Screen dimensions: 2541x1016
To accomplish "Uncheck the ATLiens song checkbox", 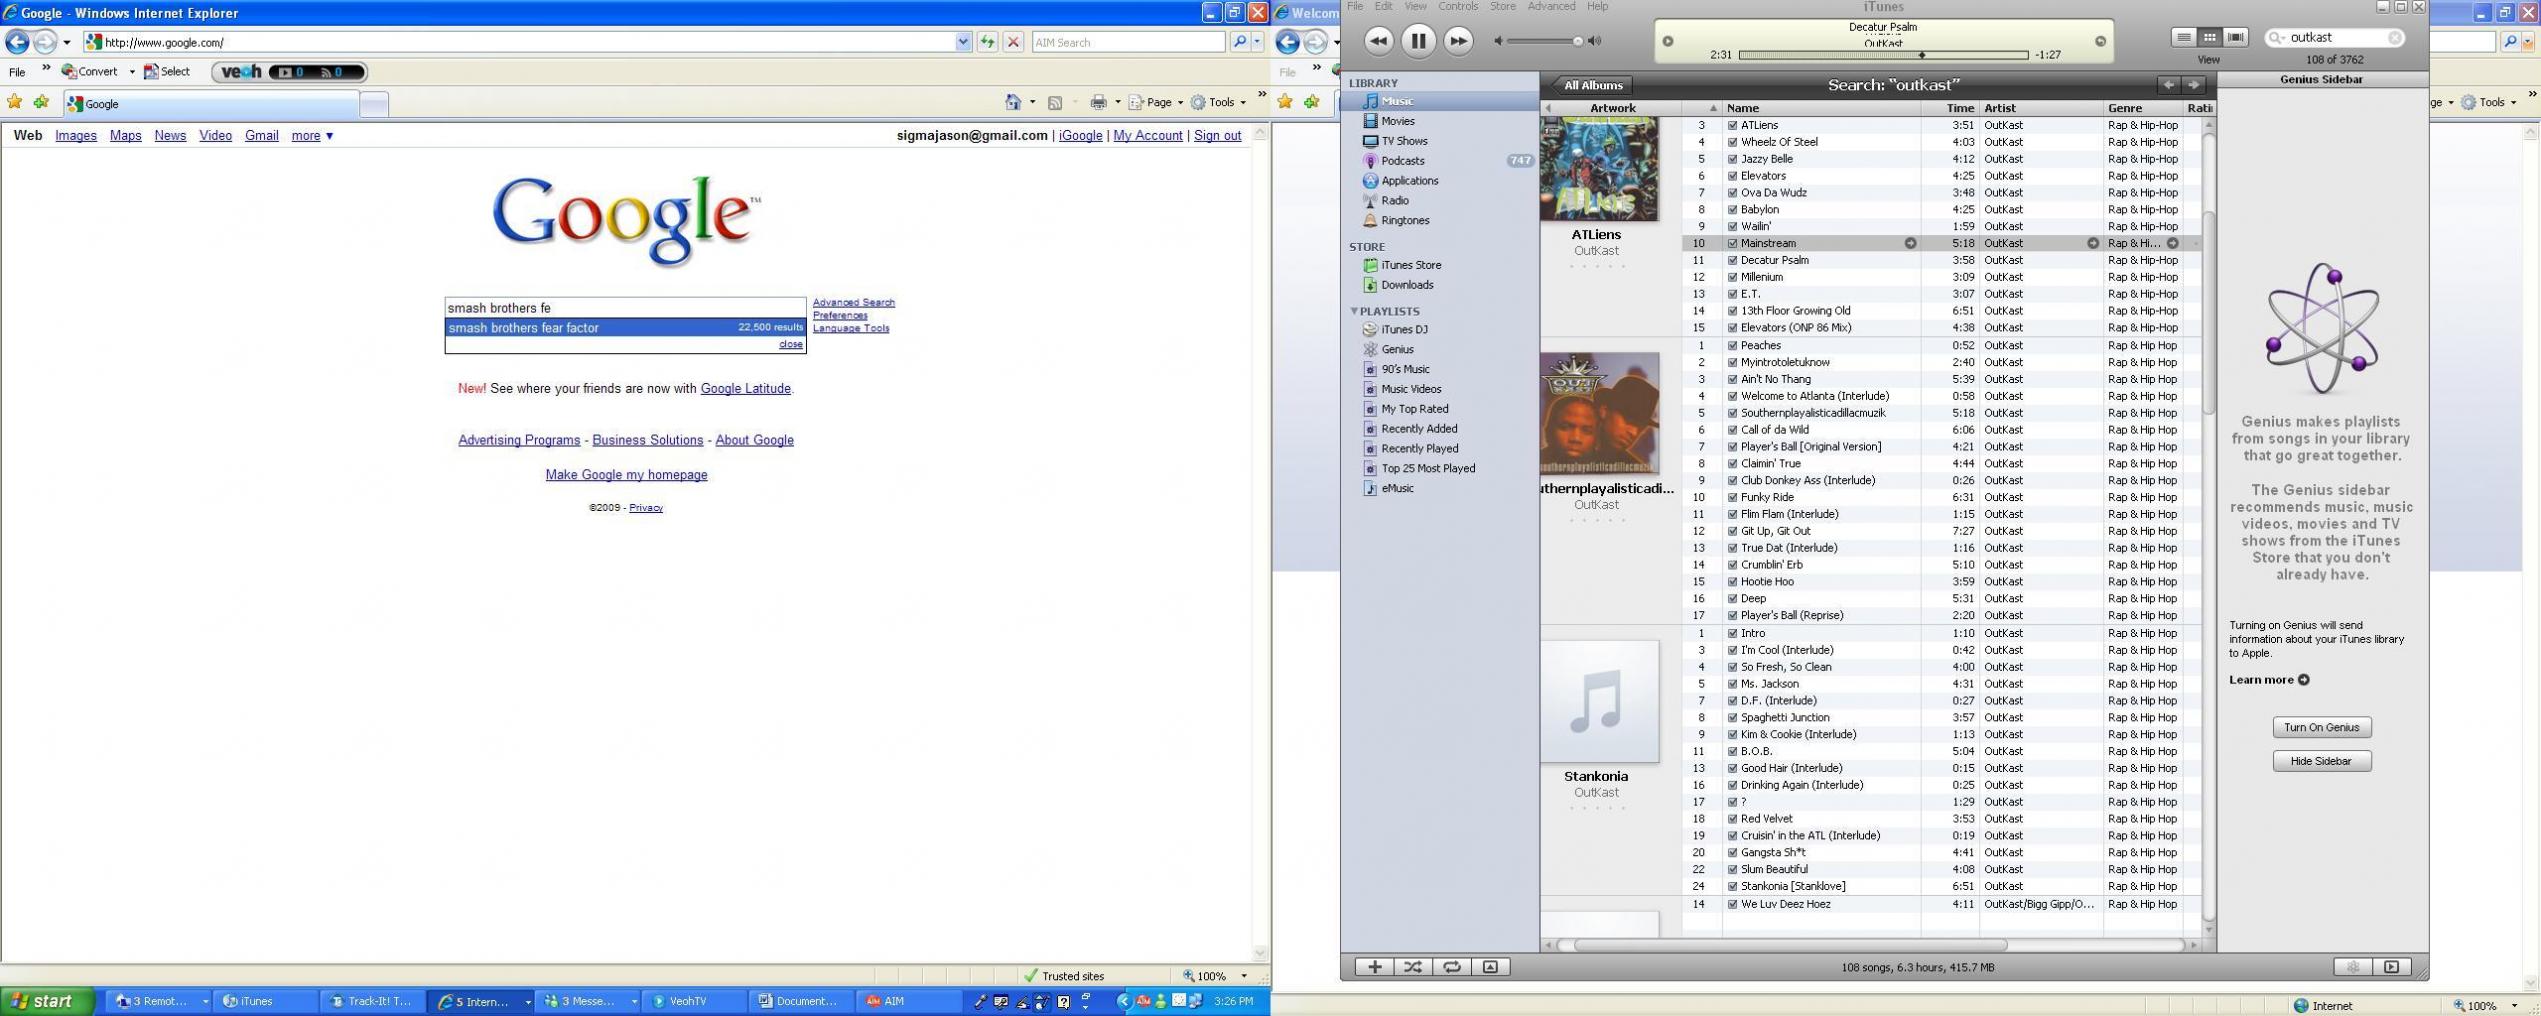I will [1732, 126].
